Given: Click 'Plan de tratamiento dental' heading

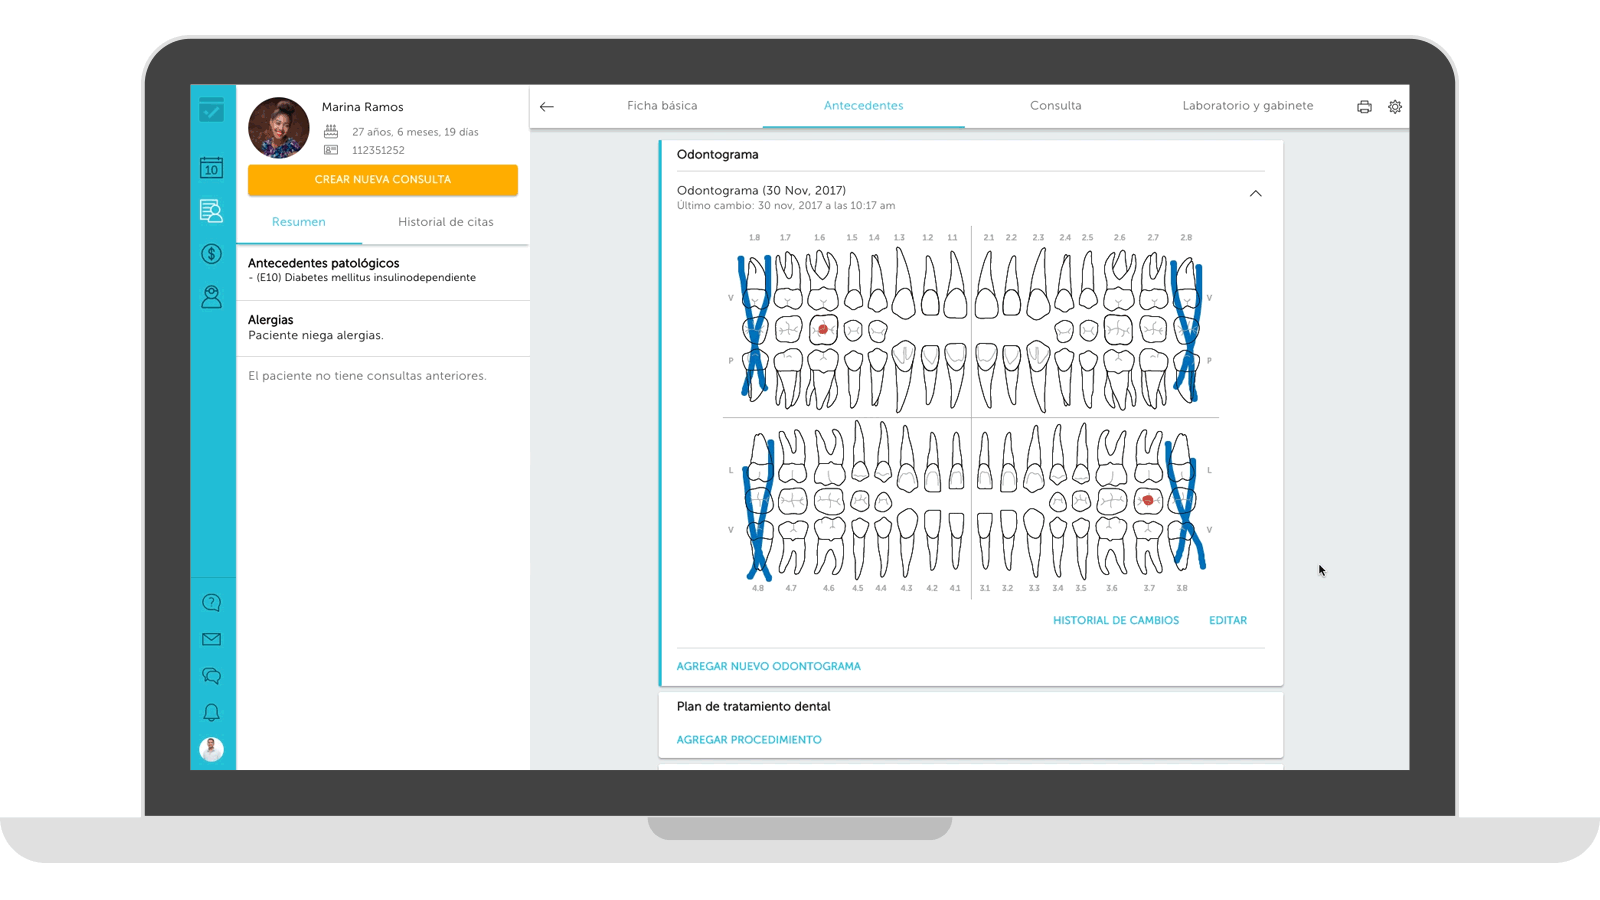Looking at the screenshot, I should 754,707.
